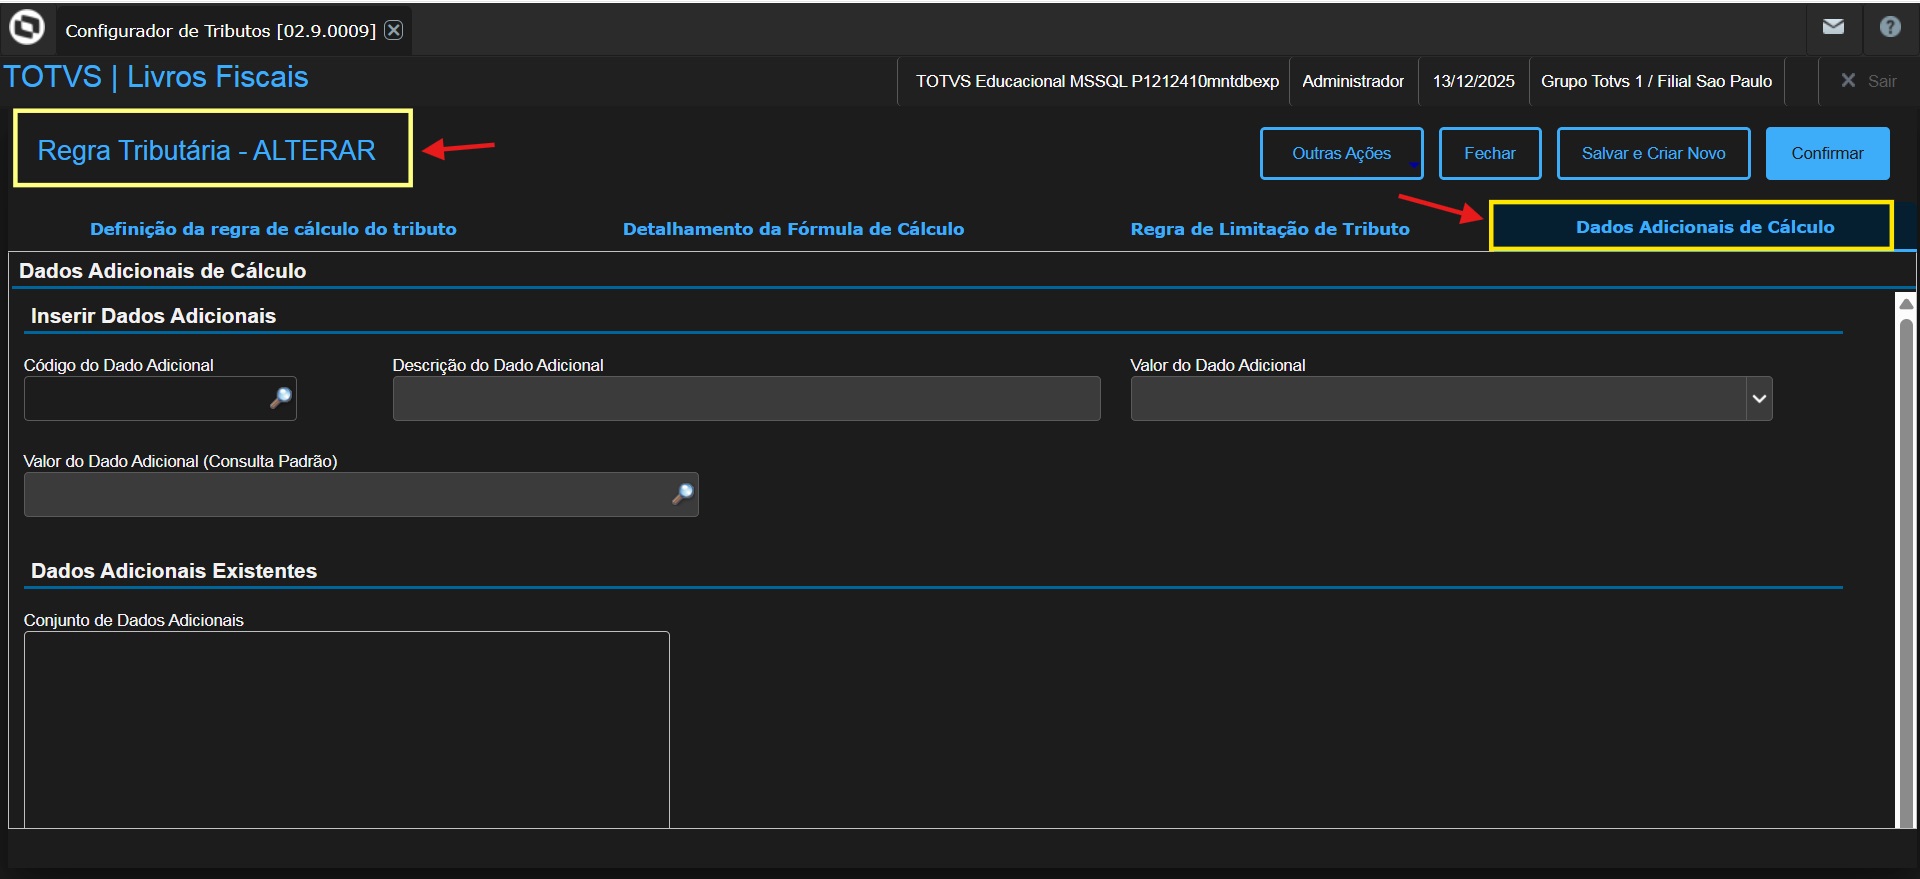The width and height of the screenshot is (1920, 879).
Task: Confirm the tax rule changes
Action: (1827, 153)
